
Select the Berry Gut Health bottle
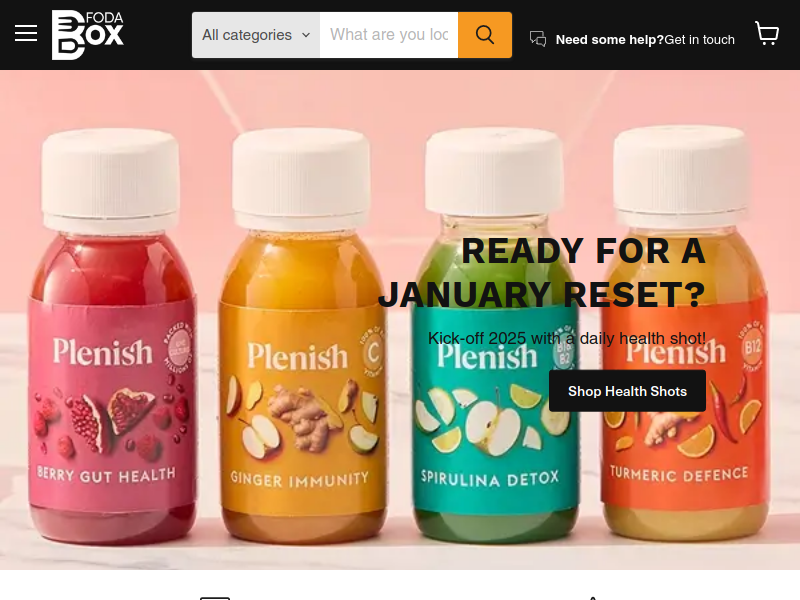(111, 337)
